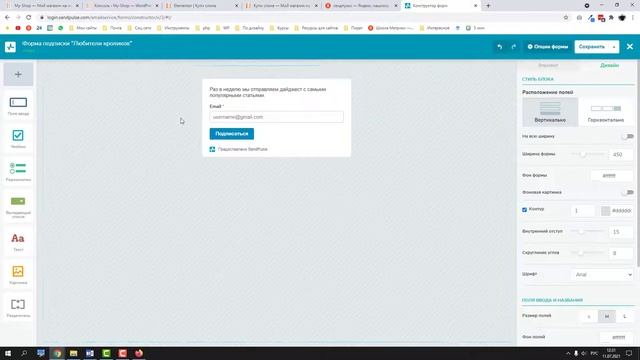This screenshot has width=640, height=360.
Task: Click the form description text
Action: [268, 92]
